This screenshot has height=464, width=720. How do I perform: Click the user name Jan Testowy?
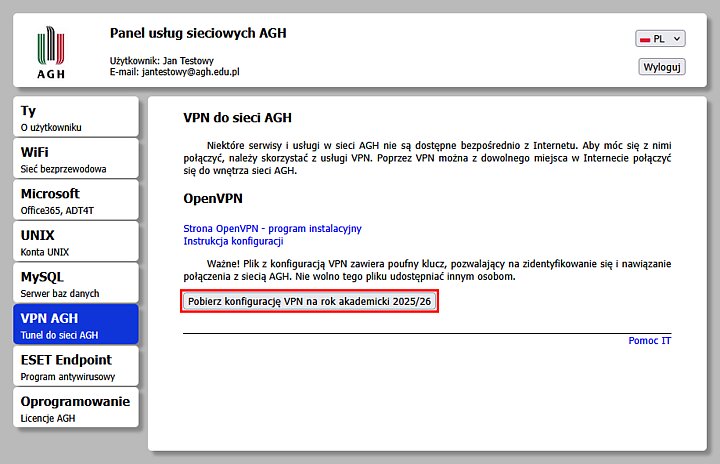[x=187, y=60]
